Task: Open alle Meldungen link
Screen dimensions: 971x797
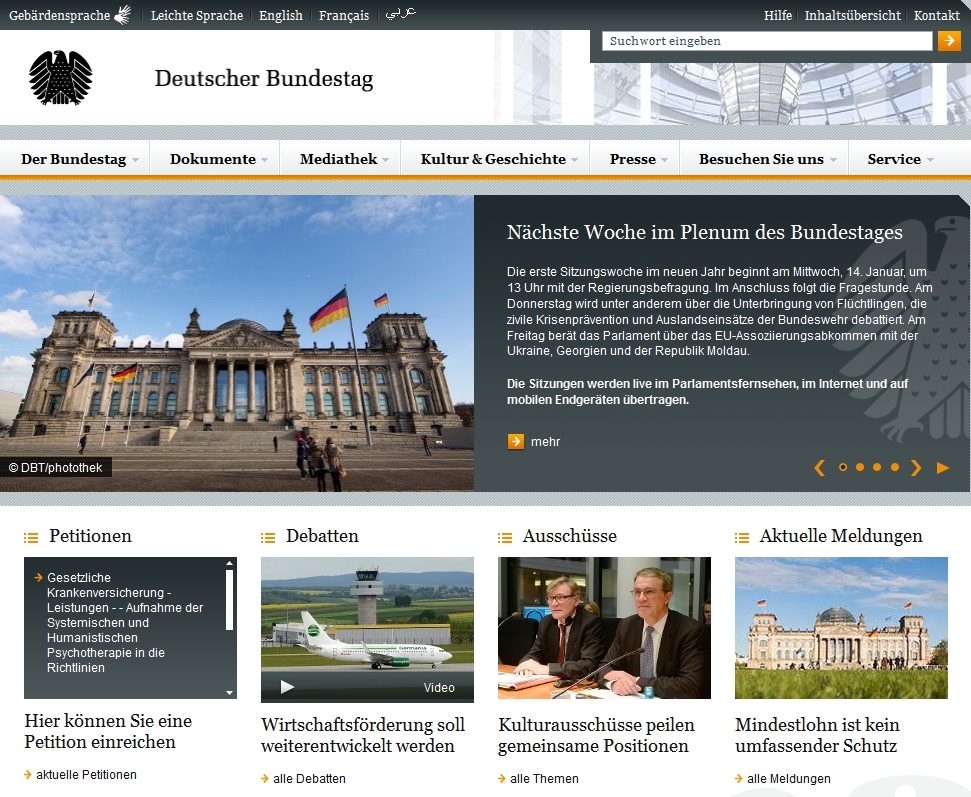Action: coord(789,778)
